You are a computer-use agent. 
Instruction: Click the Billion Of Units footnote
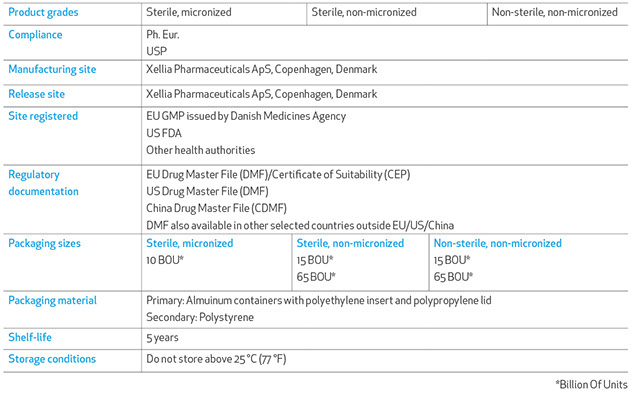point(591,385)
